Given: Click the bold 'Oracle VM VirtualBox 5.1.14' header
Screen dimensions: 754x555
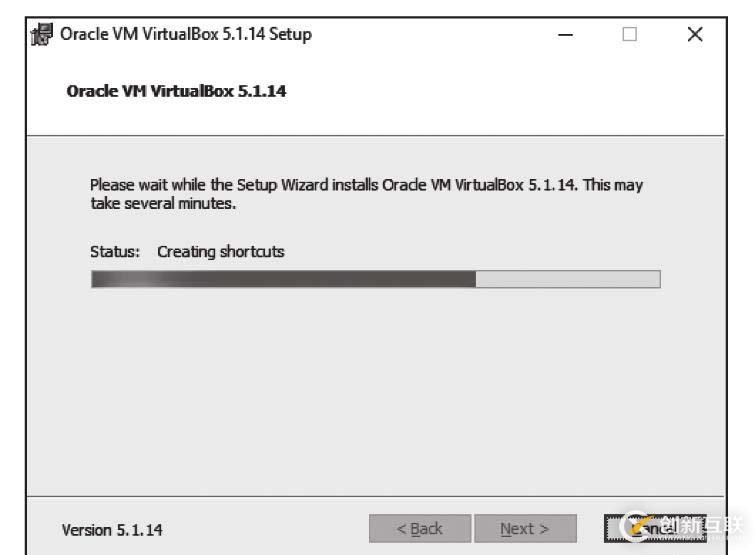Looking at the screenshot, I should (x=176, y=91).
